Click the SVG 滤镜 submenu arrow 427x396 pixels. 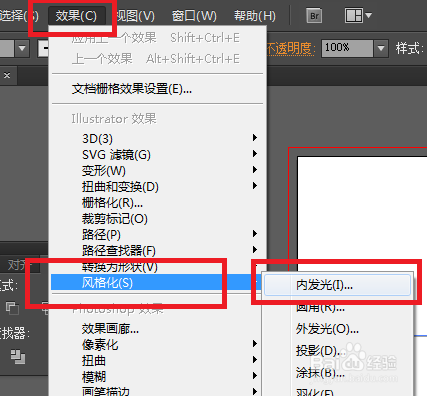pyautogui.click(x=255, y=153)
